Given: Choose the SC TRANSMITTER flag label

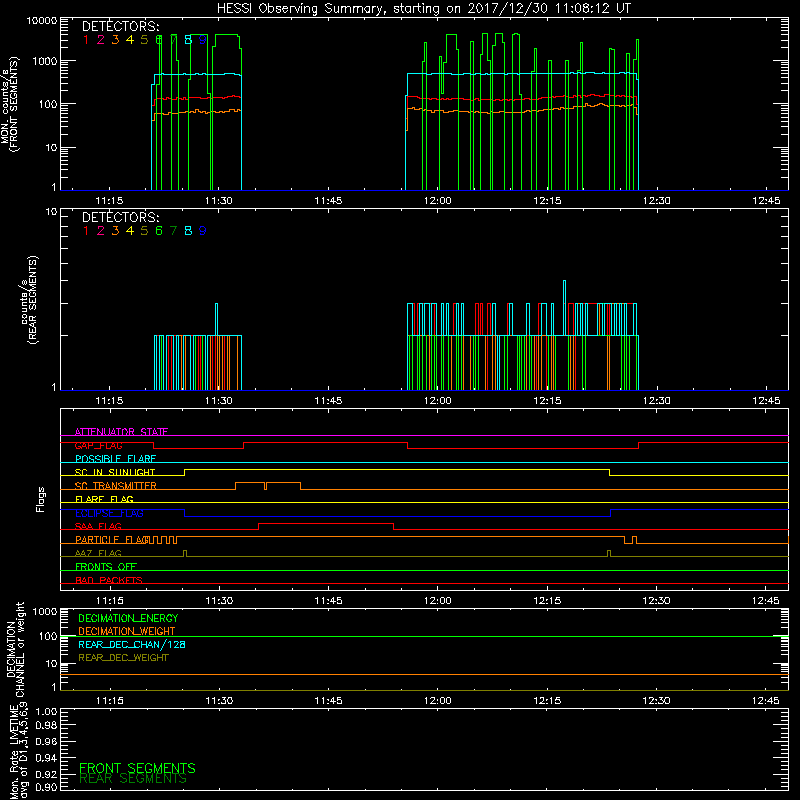Looking at the screenshot, I should click(116, 486).
